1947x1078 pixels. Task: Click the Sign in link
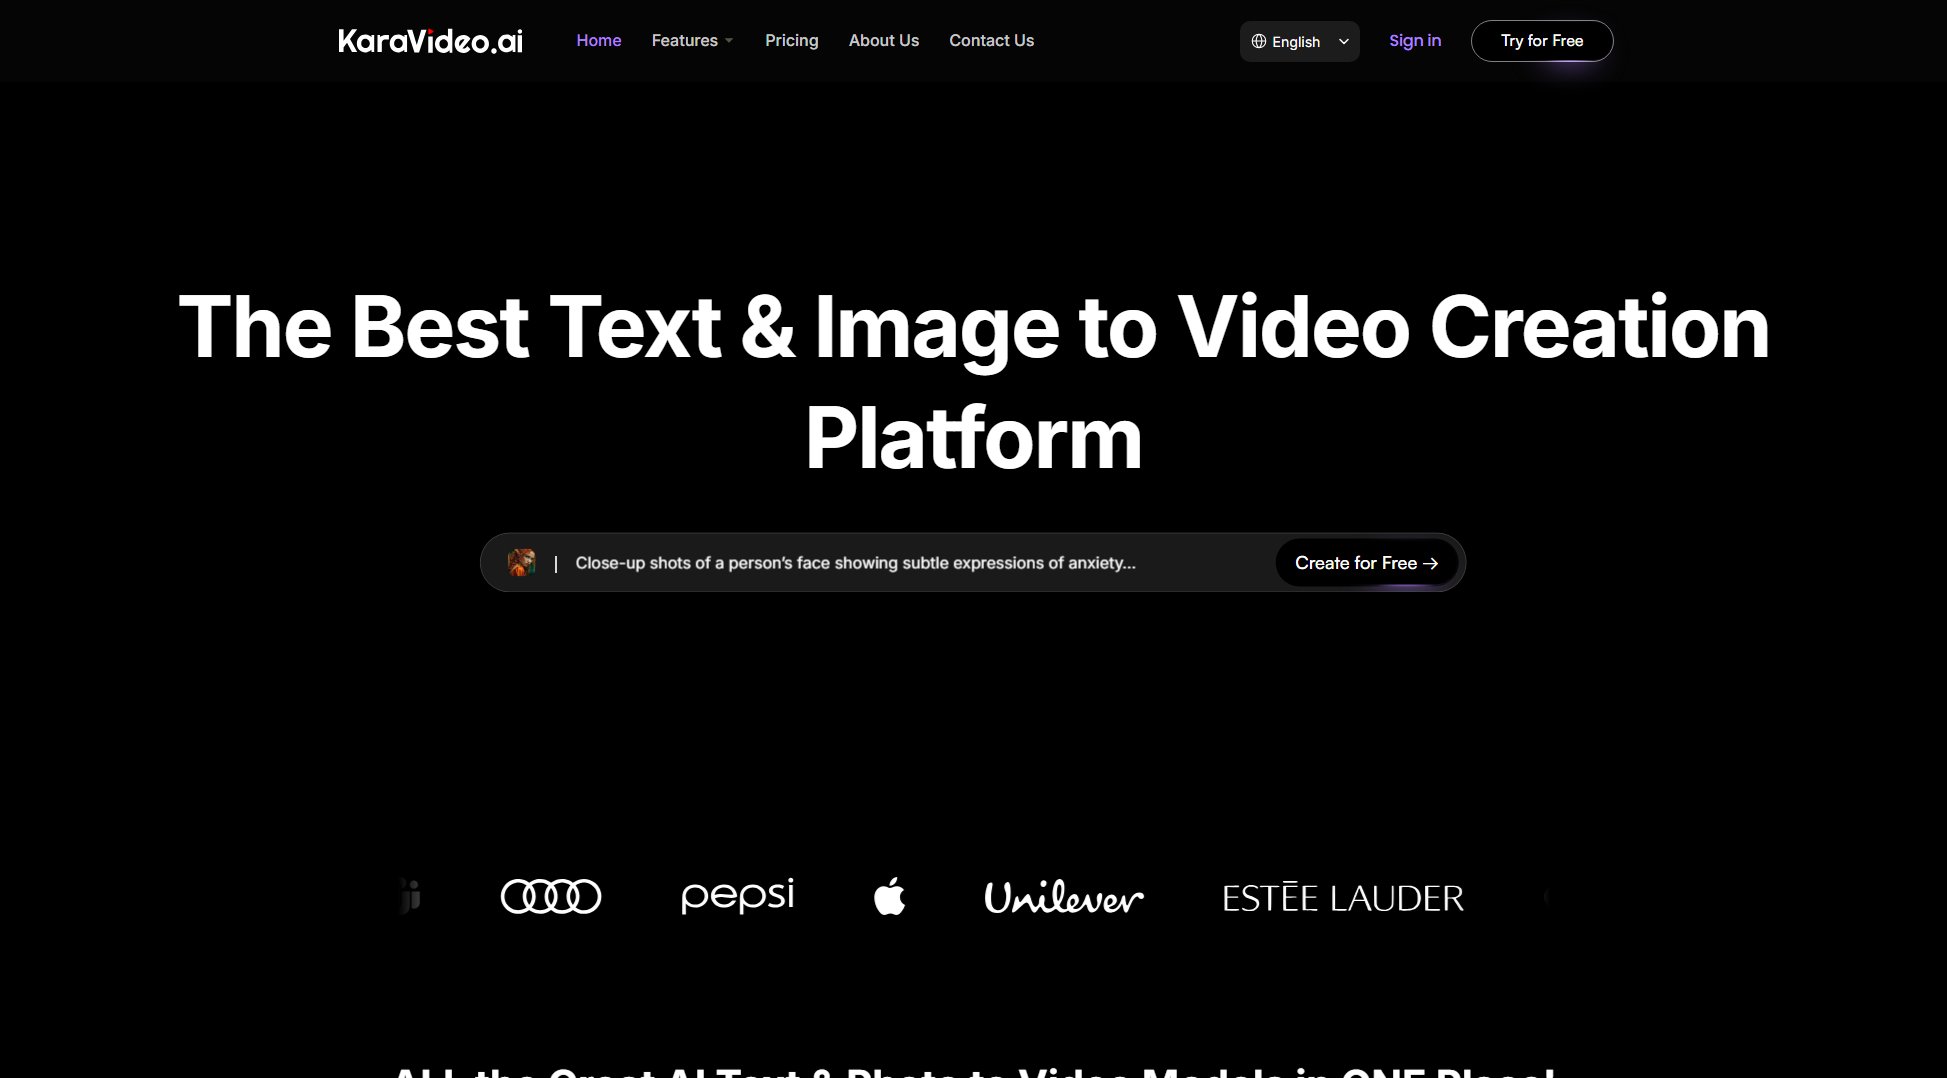point(1414,40)
